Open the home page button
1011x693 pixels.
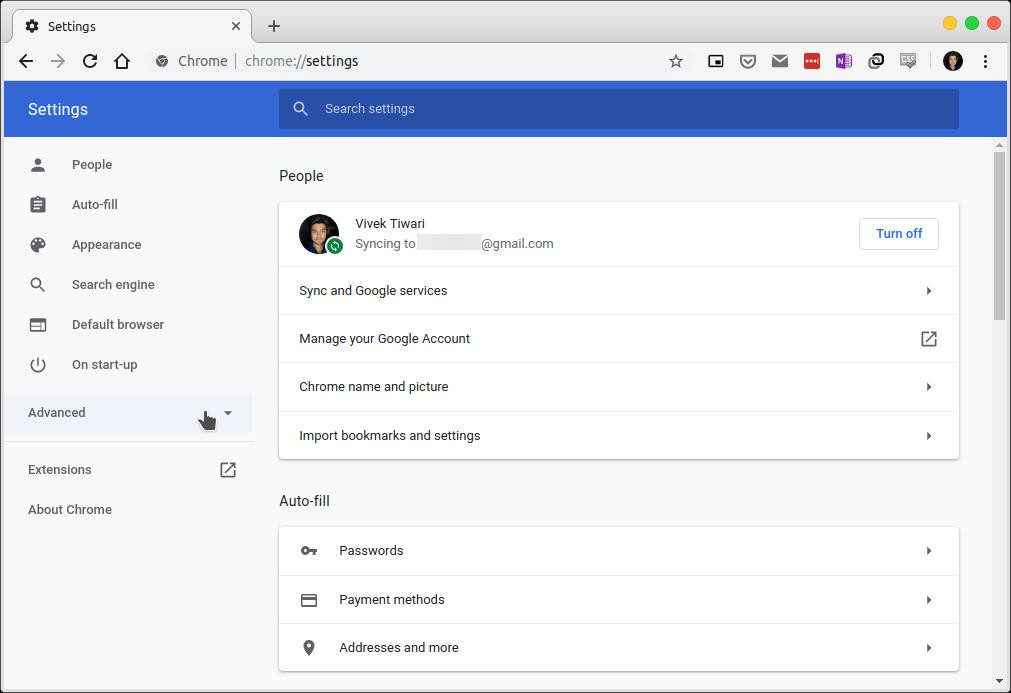122,61
